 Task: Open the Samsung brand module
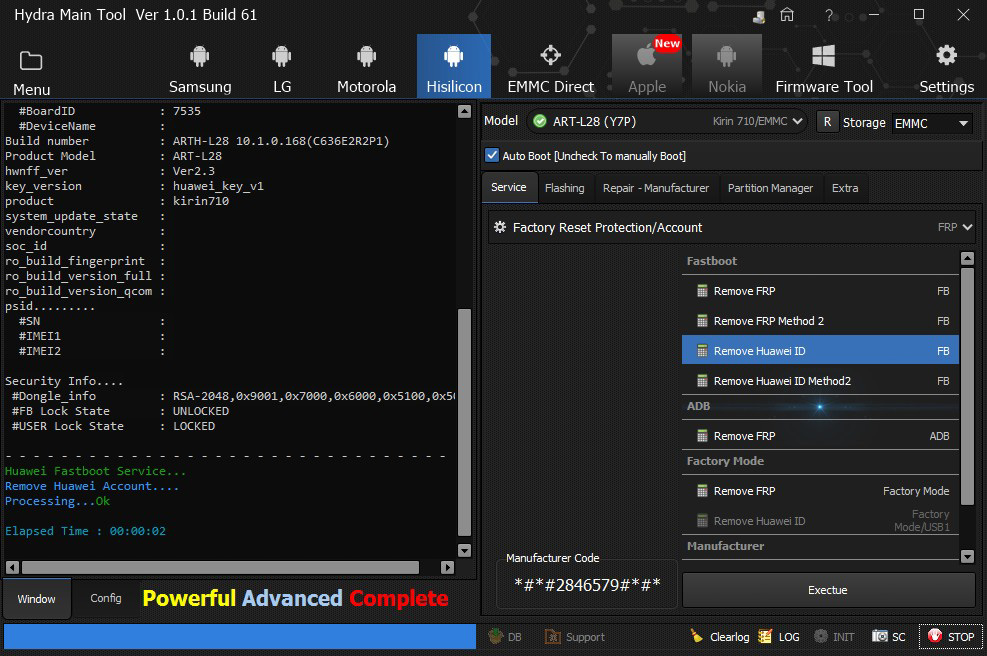(x=200, y=67)
